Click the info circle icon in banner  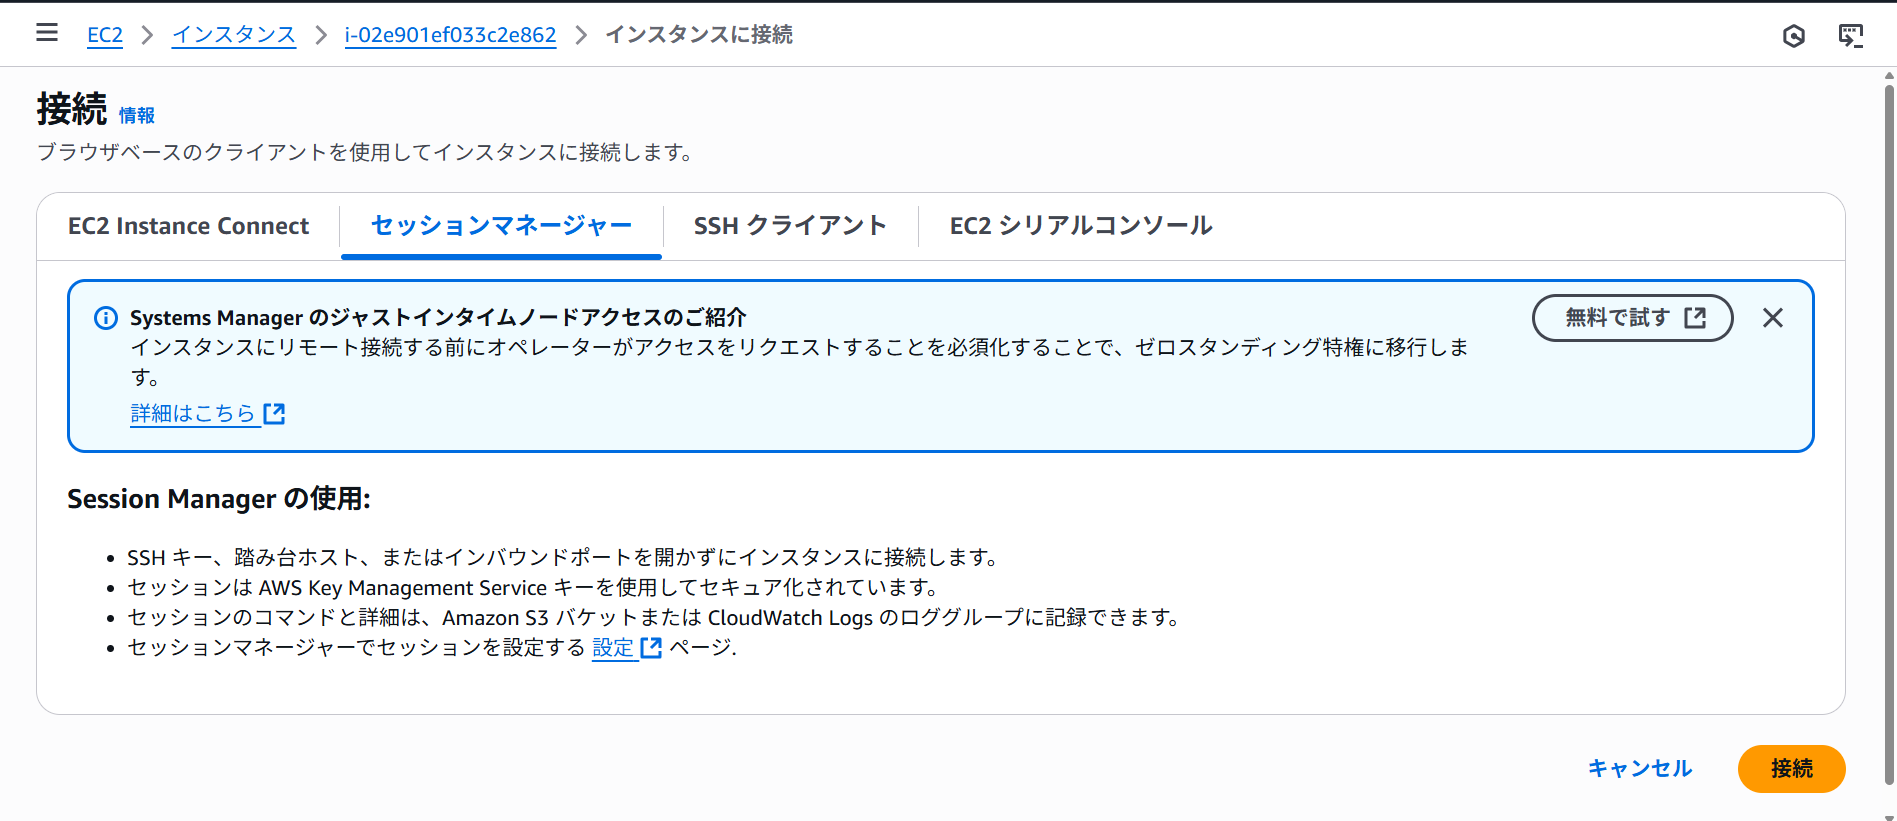pos(106,318)
